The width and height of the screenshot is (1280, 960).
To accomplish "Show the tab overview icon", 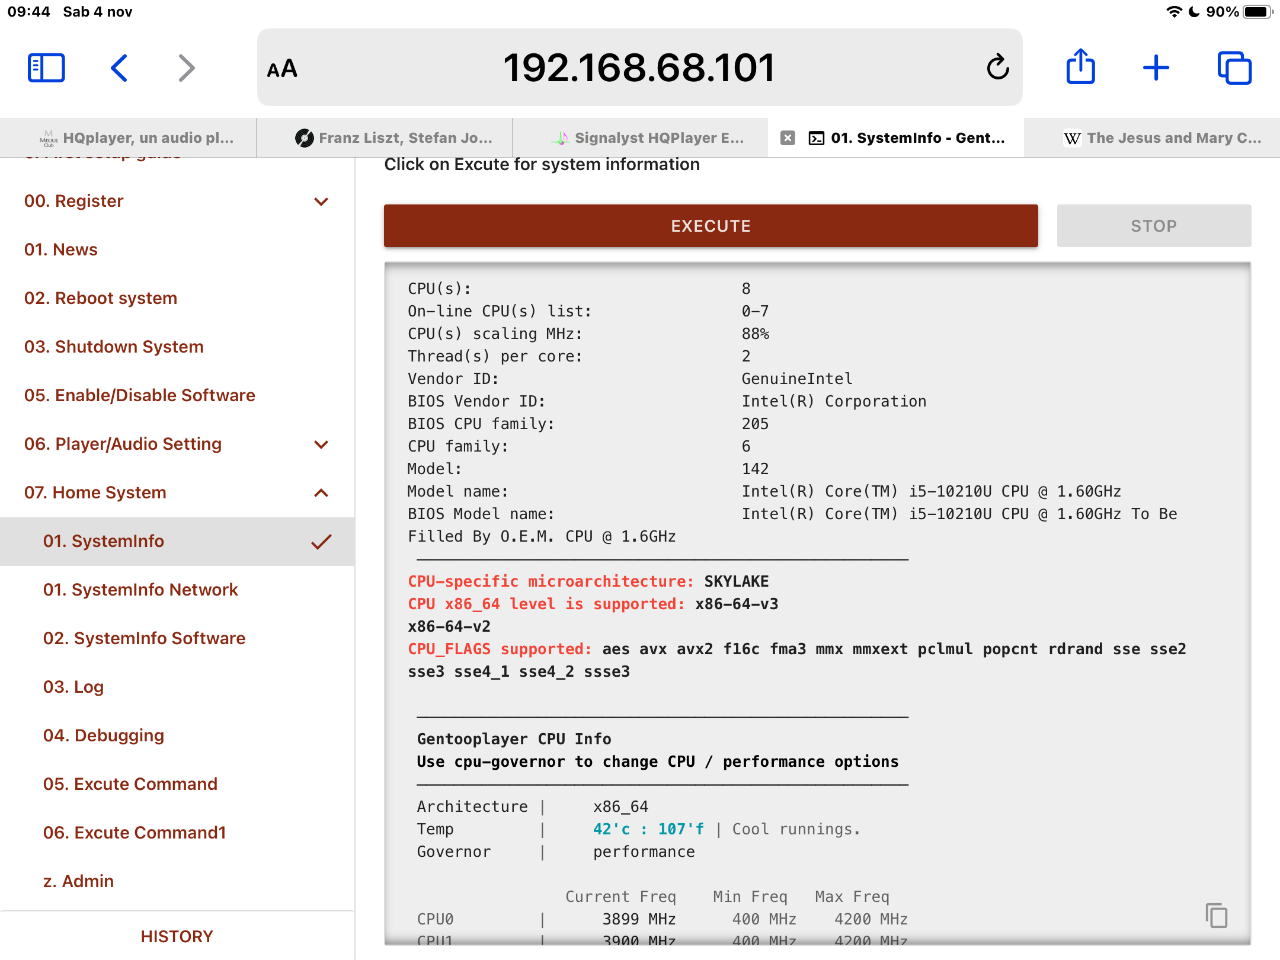I will pyautogui.click(x=1234, y=68).
